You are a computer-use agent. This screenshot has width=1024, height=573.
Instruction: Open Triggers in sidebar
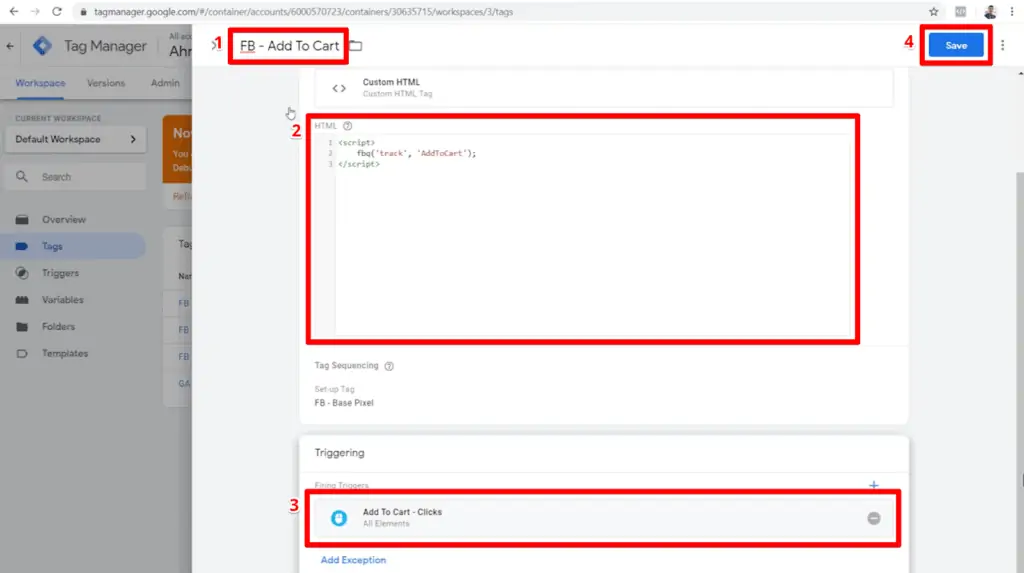[60, 273]
